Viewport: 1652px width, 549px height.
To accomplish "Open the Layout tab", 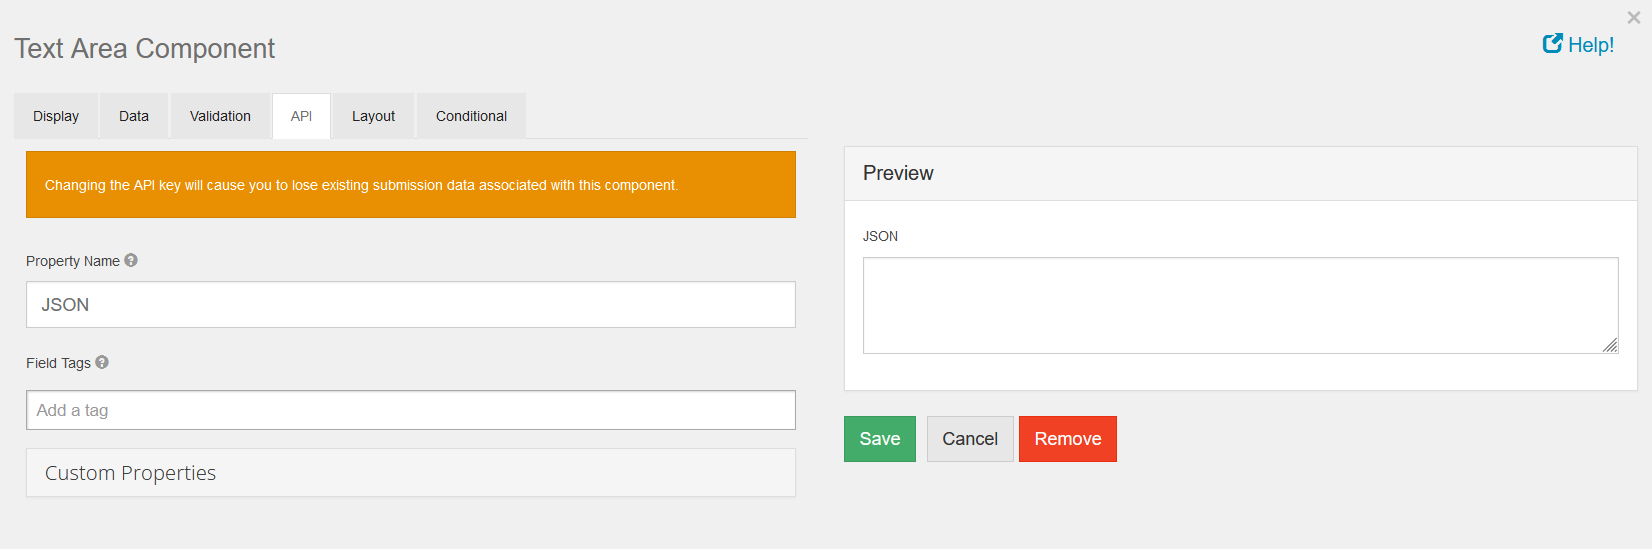I will point(373,116).
